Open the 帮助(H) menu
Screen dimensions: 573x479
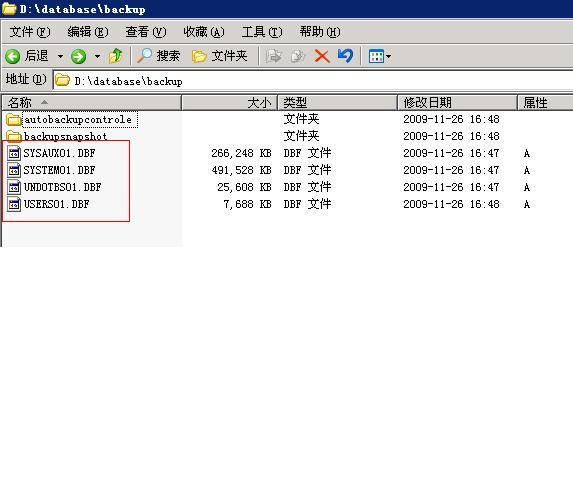(x=320, y=32)
